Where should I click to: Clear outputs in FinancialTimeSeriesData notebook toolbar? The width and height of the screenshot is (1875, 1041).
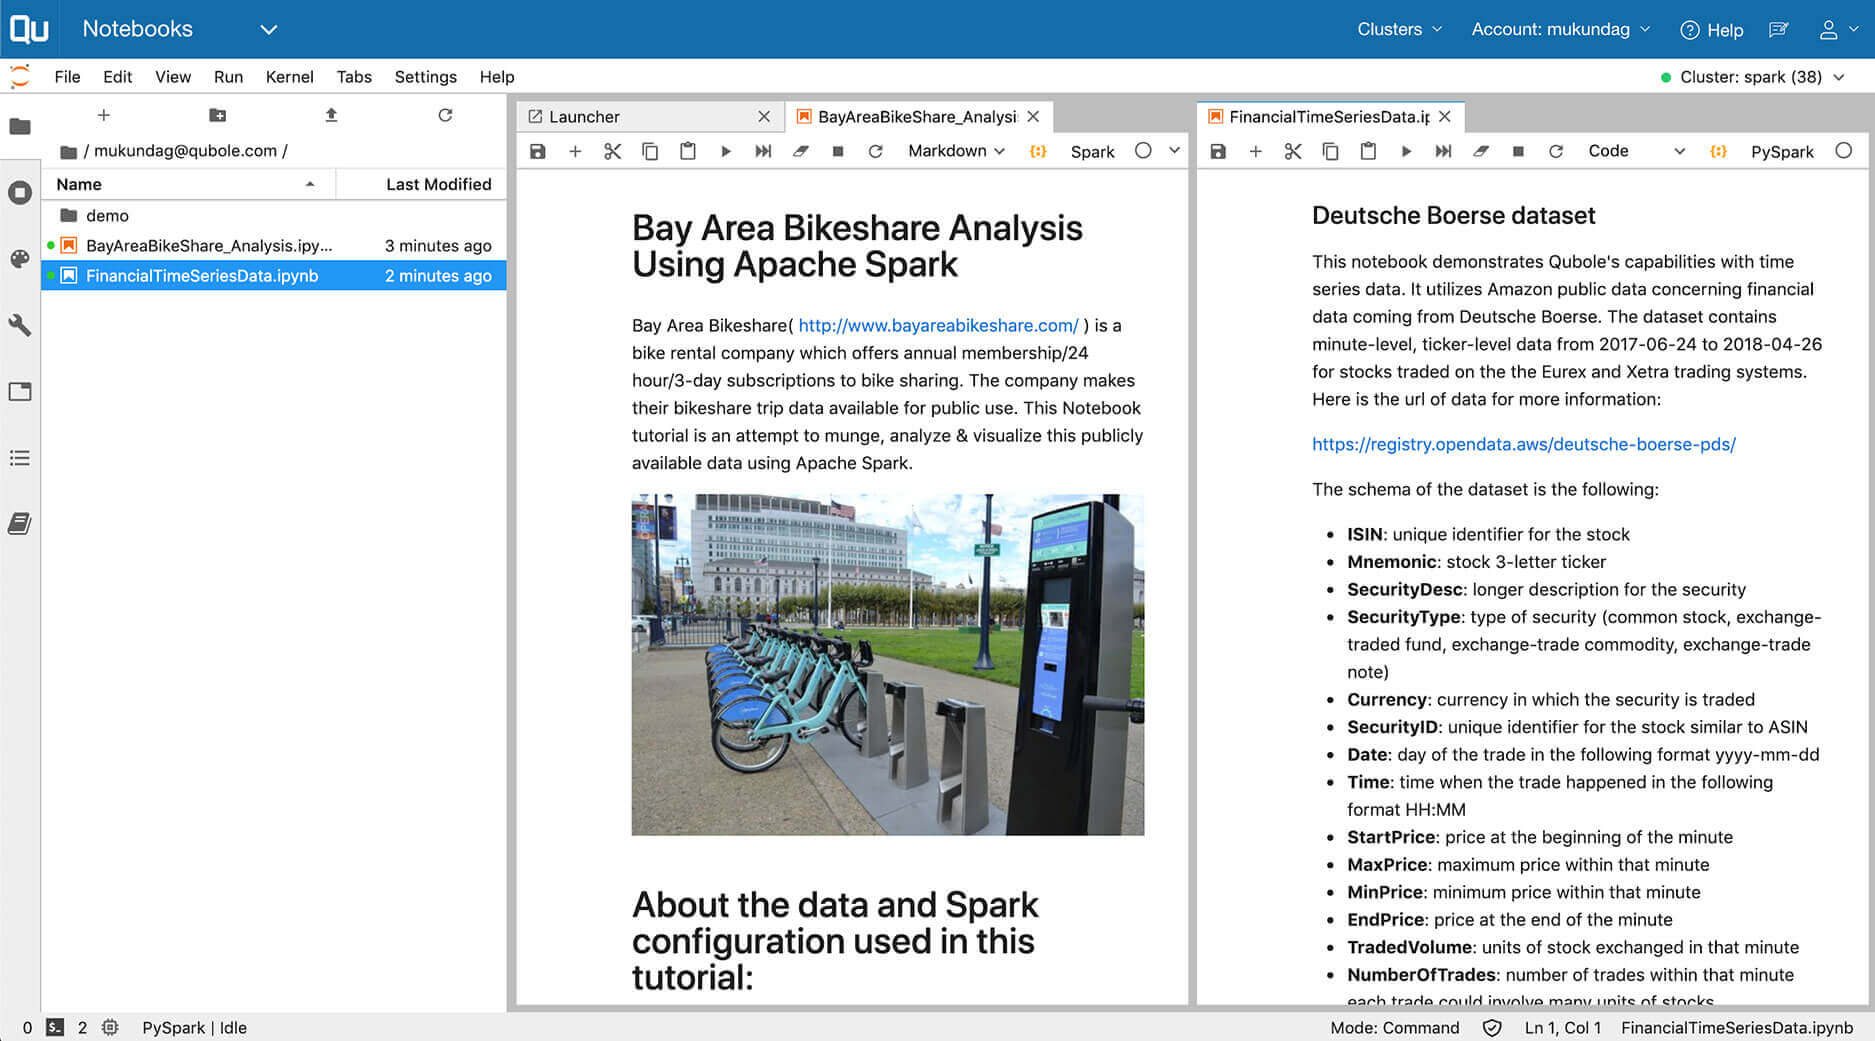coord(1481,151)
